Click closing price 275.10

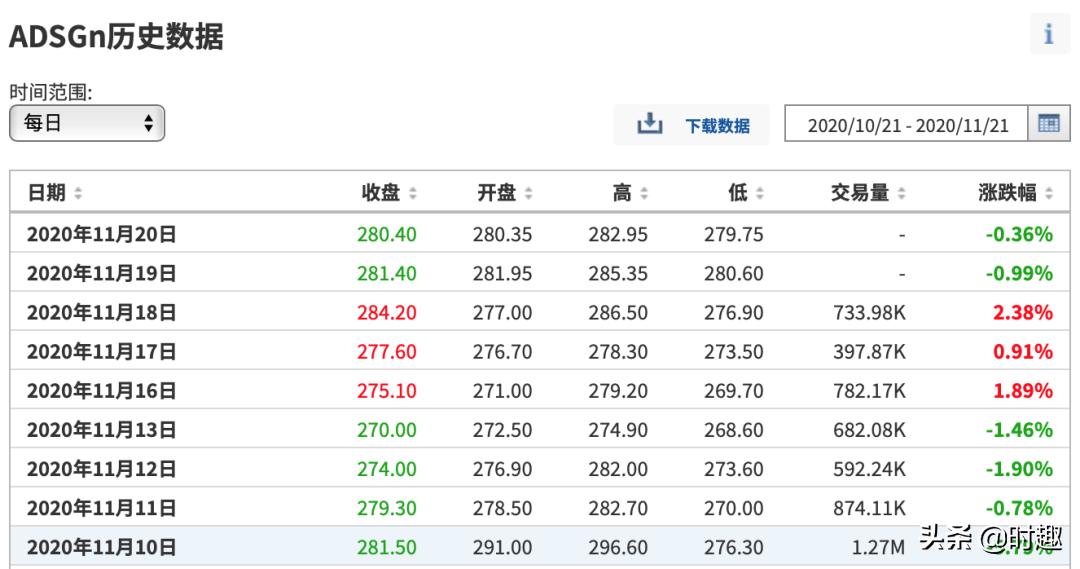[x=386, y=391]
